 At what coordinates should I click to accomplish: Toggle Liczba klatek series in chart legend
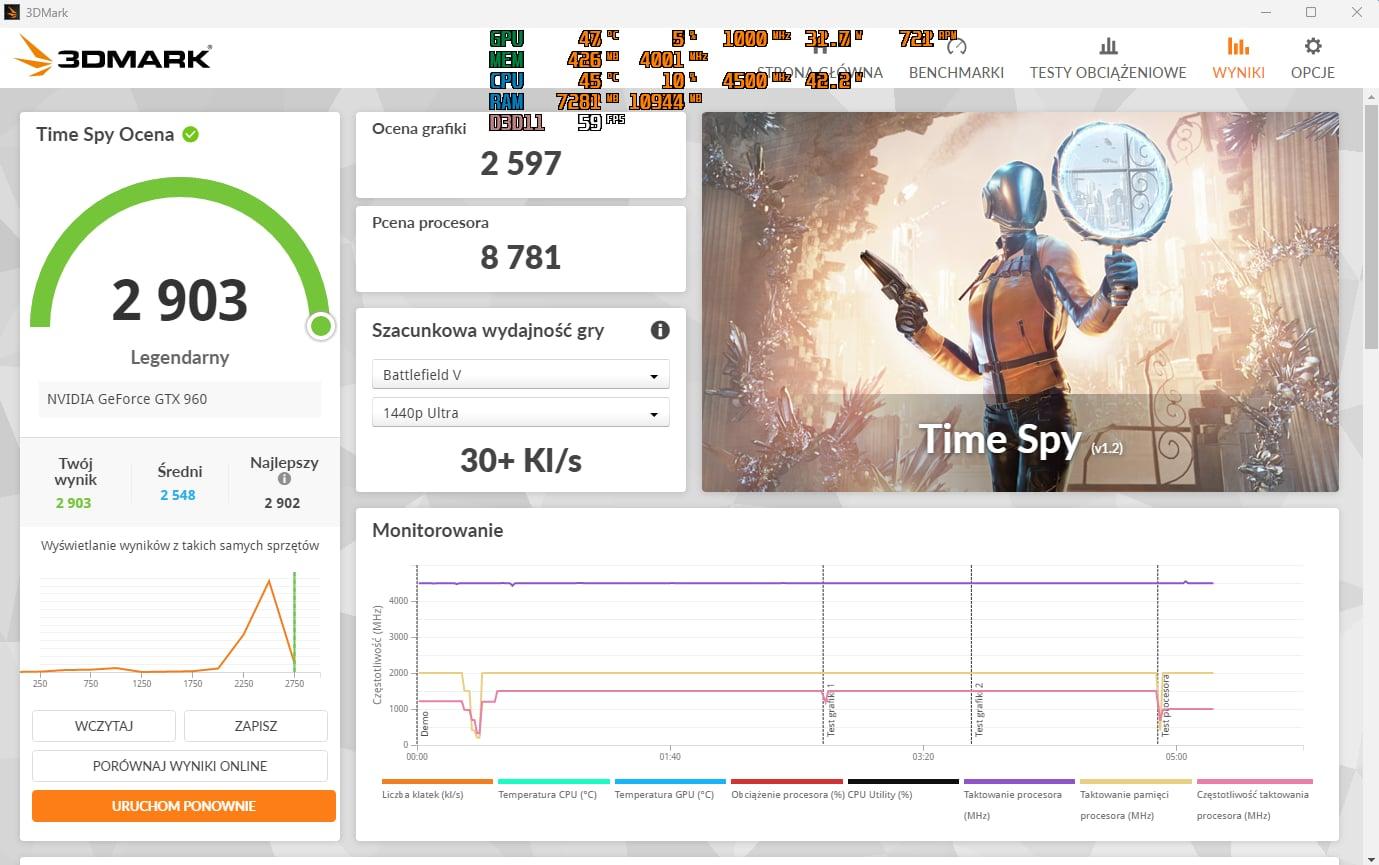point(437,794)
